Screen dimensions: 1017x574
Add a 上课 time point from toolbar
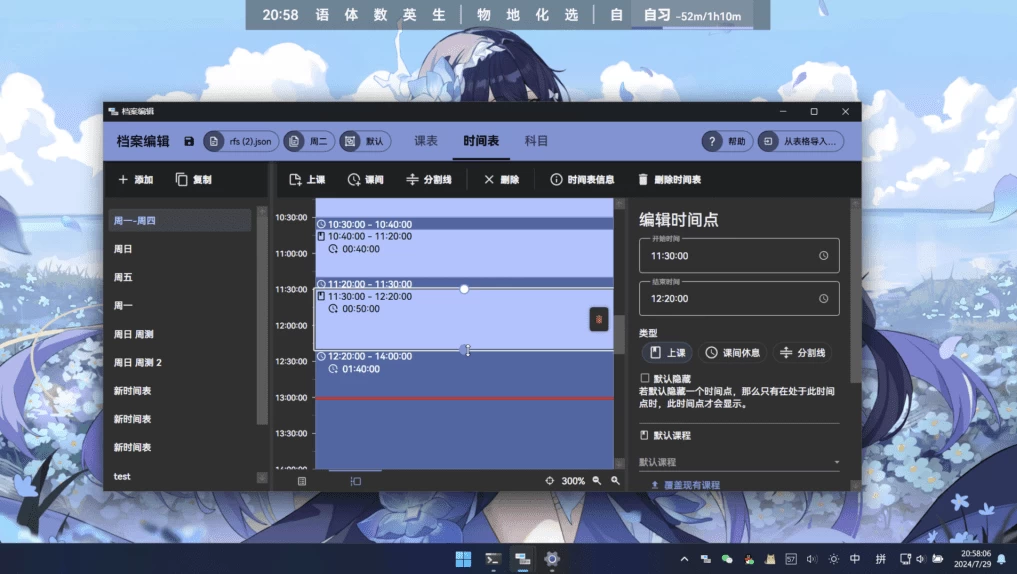(307, 180)
